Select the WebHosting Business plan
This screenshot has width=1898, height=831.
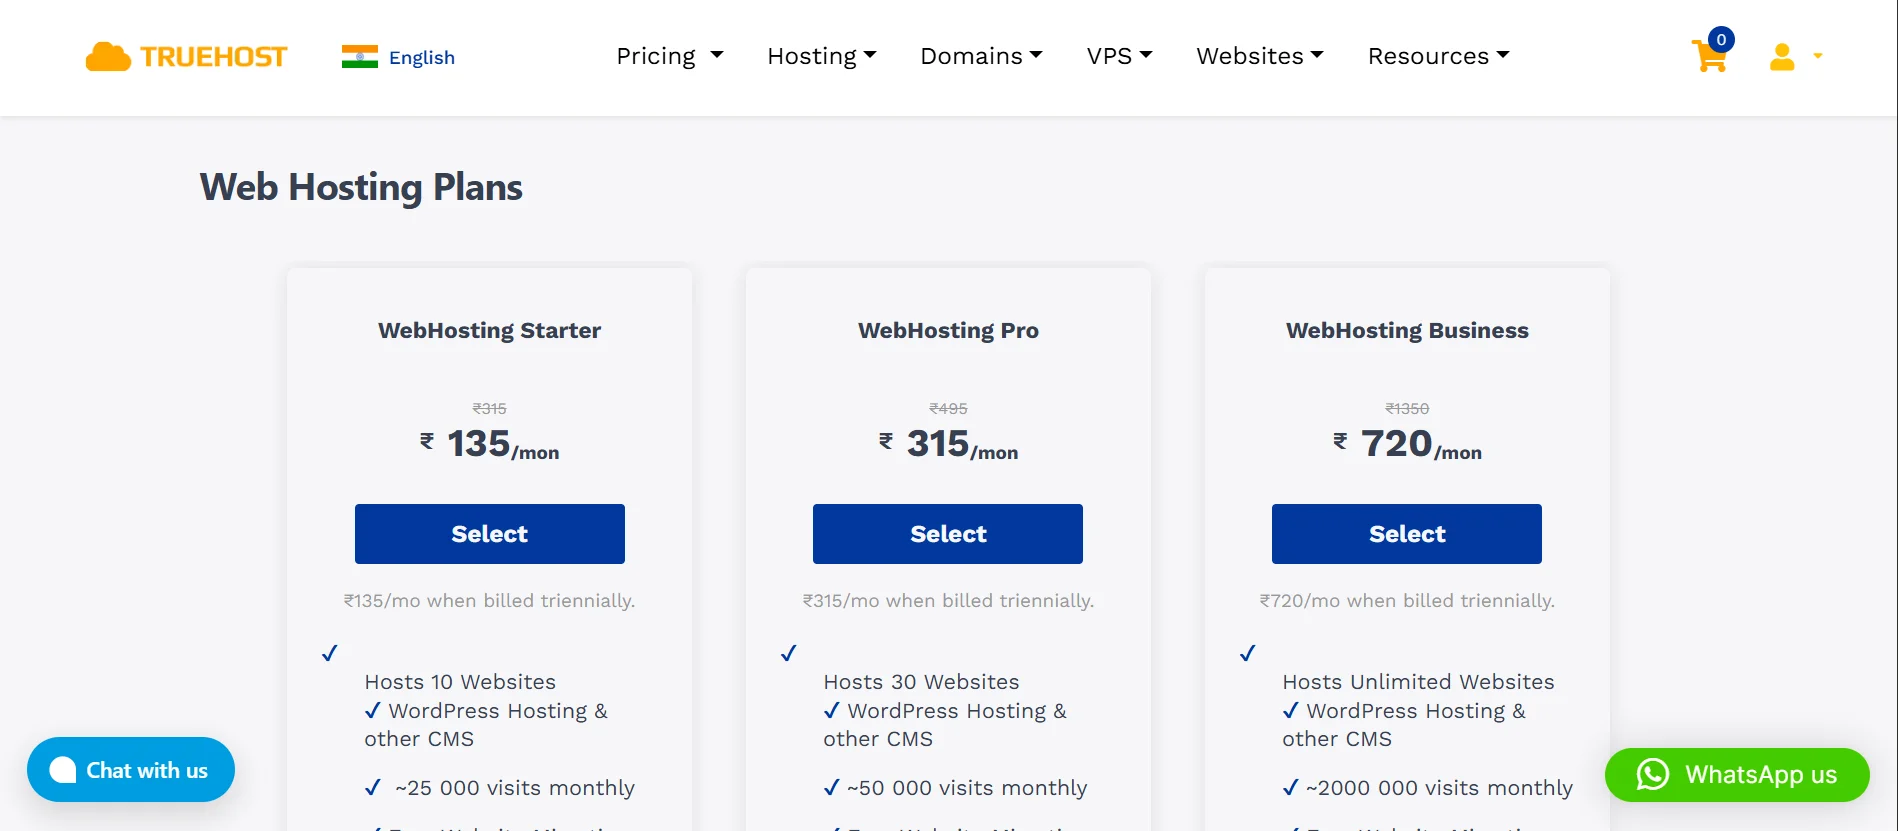point(1407,534)
